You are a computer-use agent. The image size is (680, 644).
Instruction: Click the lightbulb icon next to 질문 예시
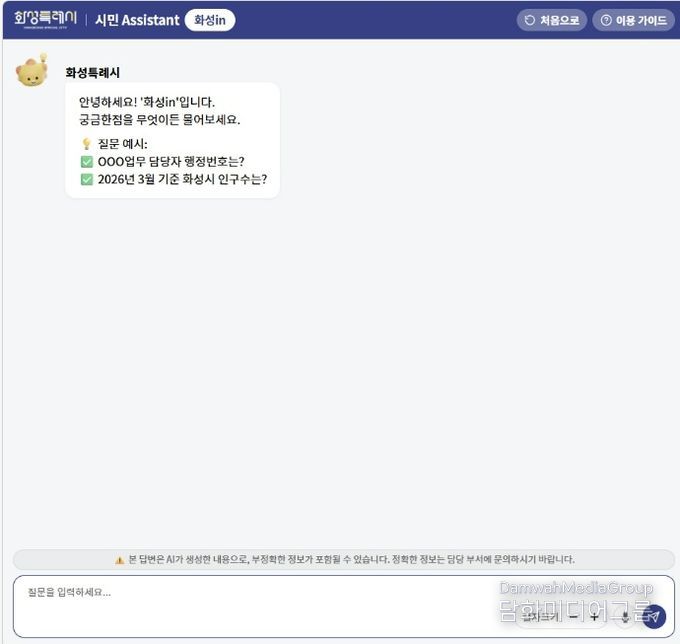86,144
